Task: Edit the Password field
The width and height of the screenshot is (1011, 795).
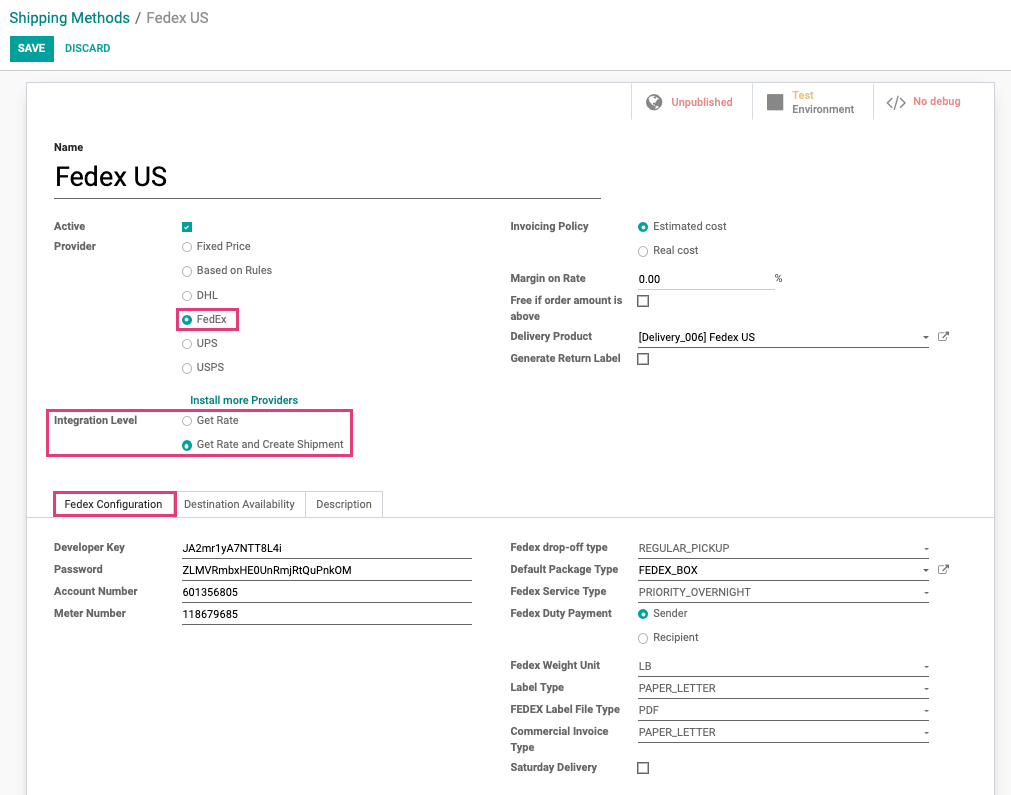Action: click(327, 570)
